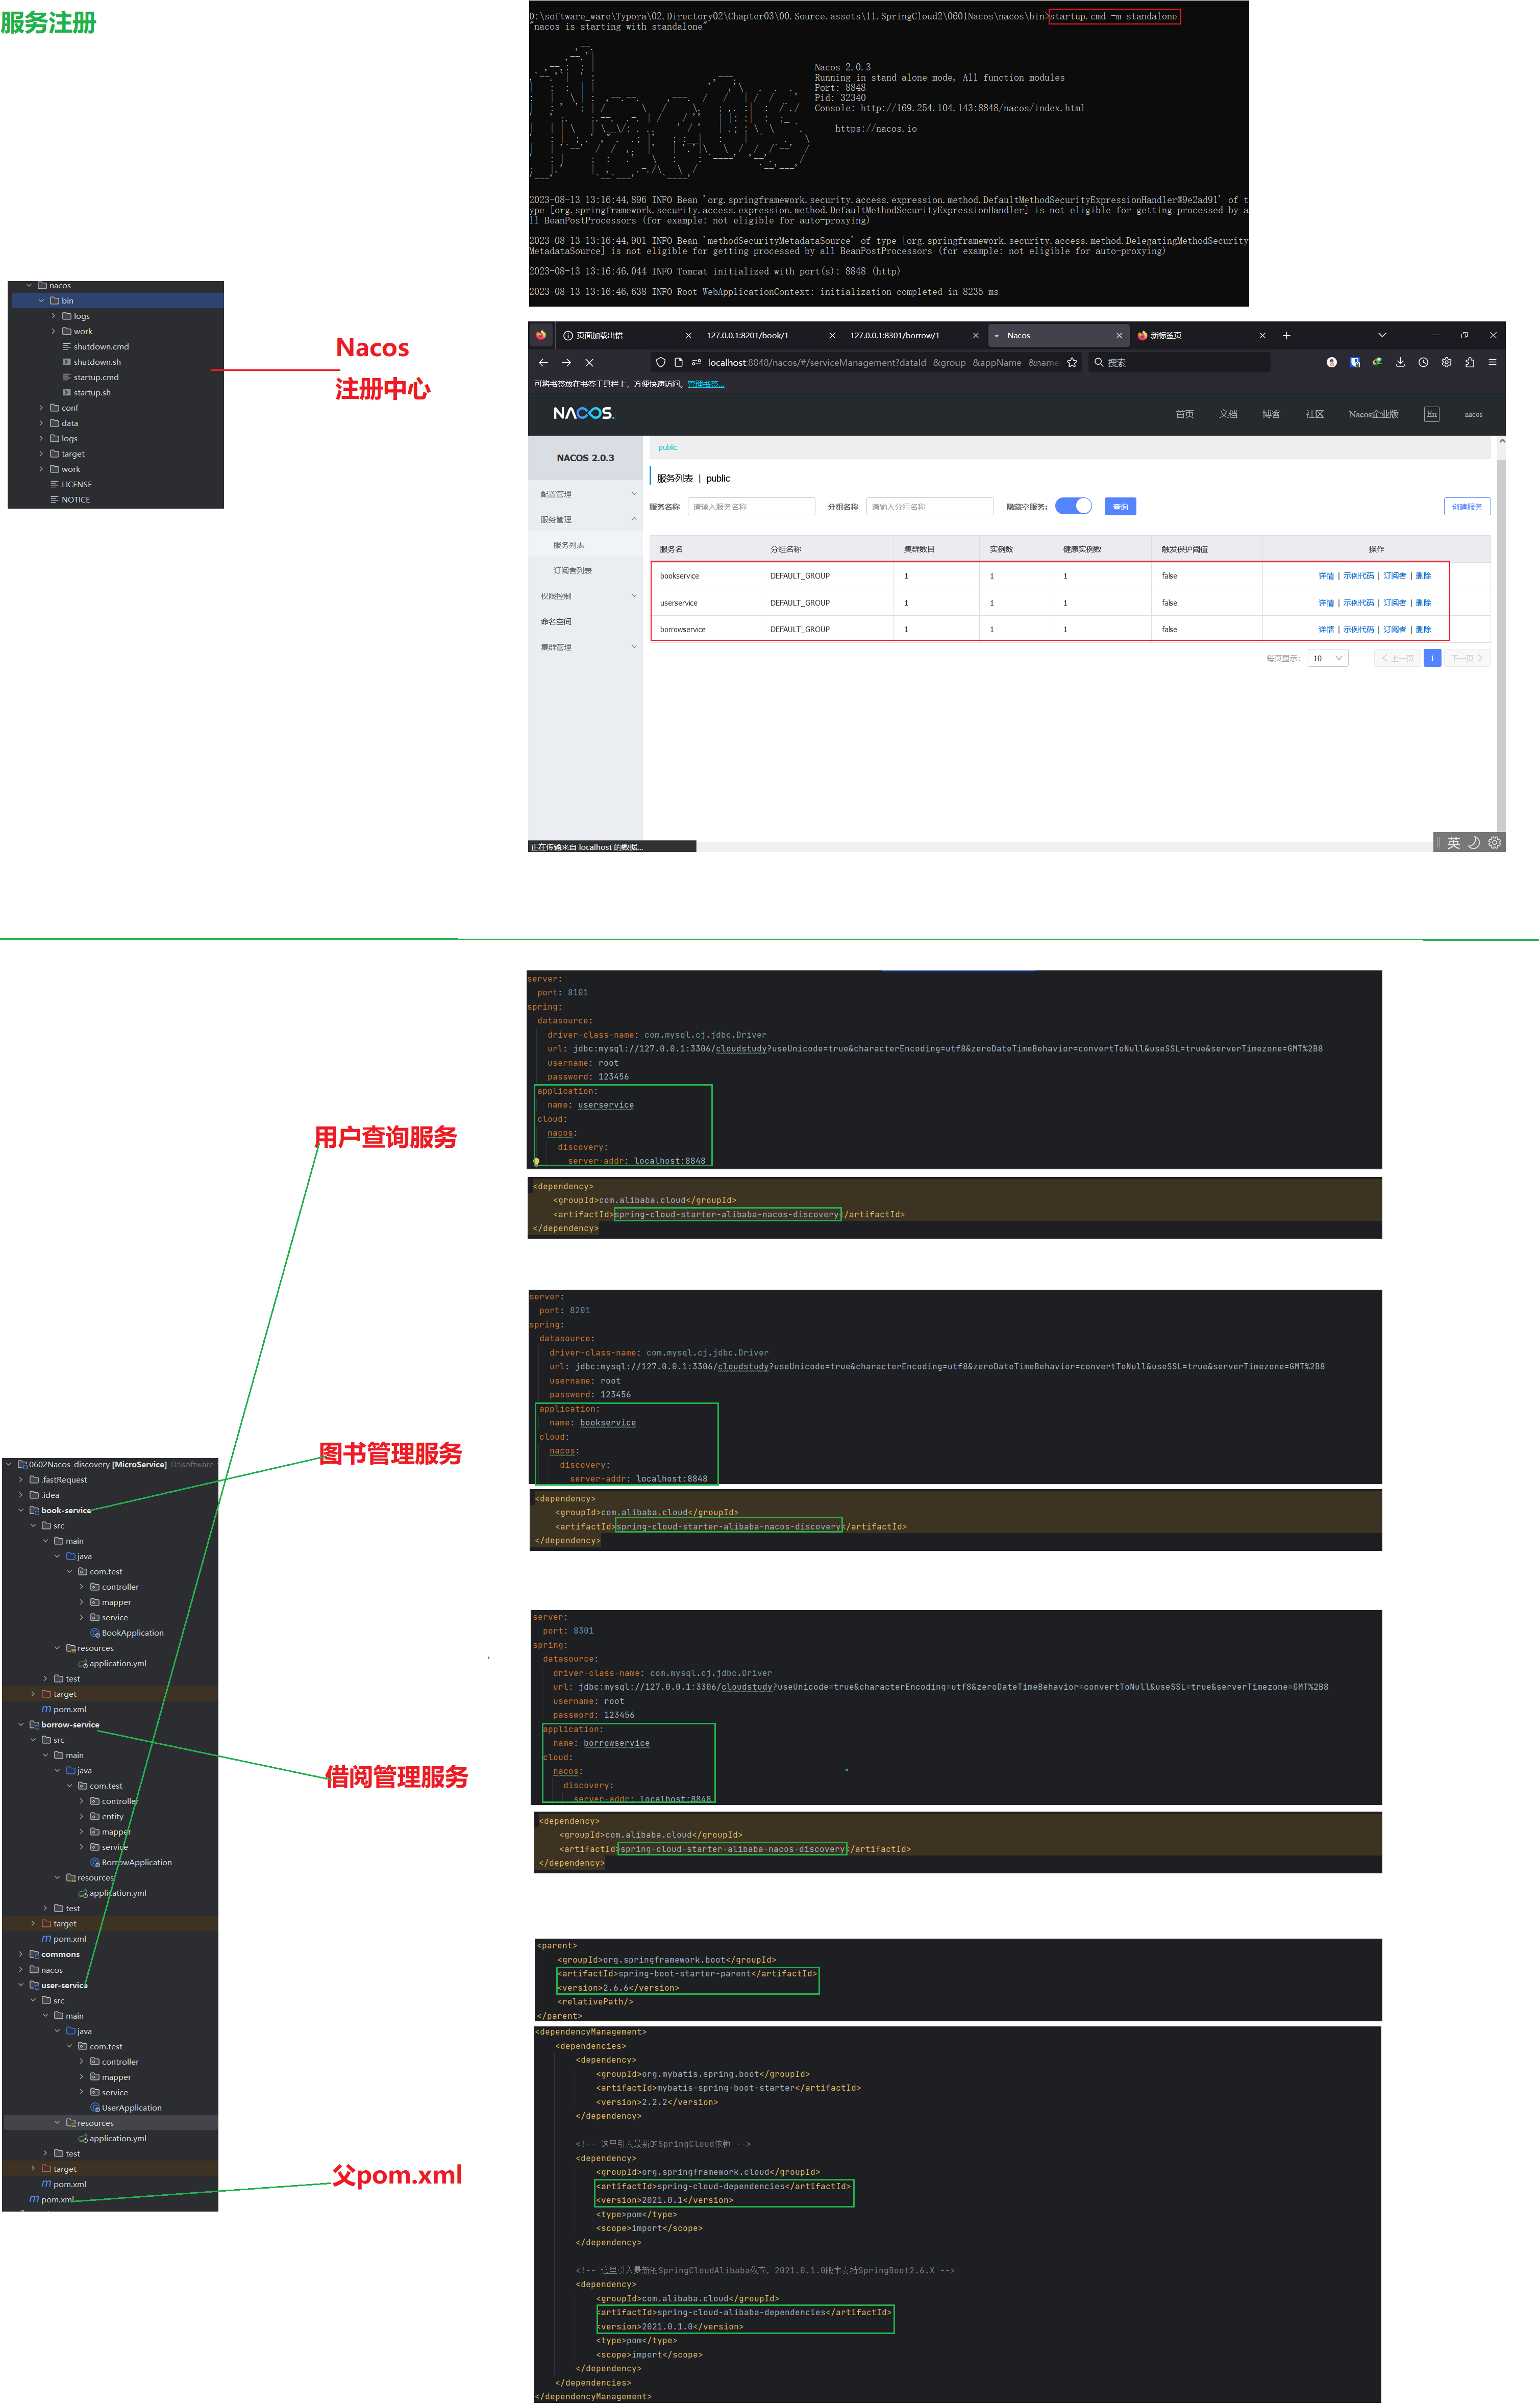Screen dimensions: 1539x2408
Task: Click the blue 查询 button
Action: tap(1120, 507)
